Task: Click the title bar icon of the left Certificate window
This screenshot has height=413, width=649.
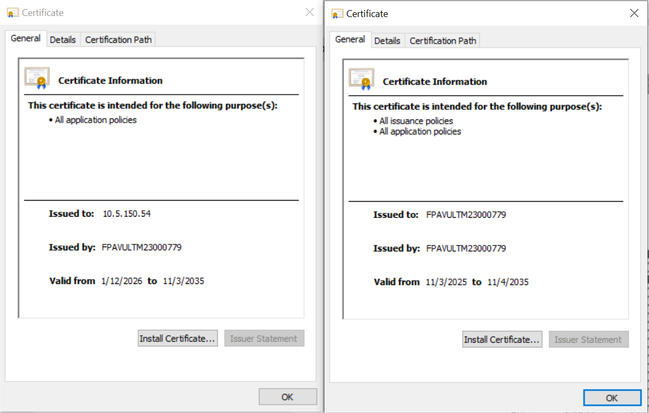Action: click(12, 13)
